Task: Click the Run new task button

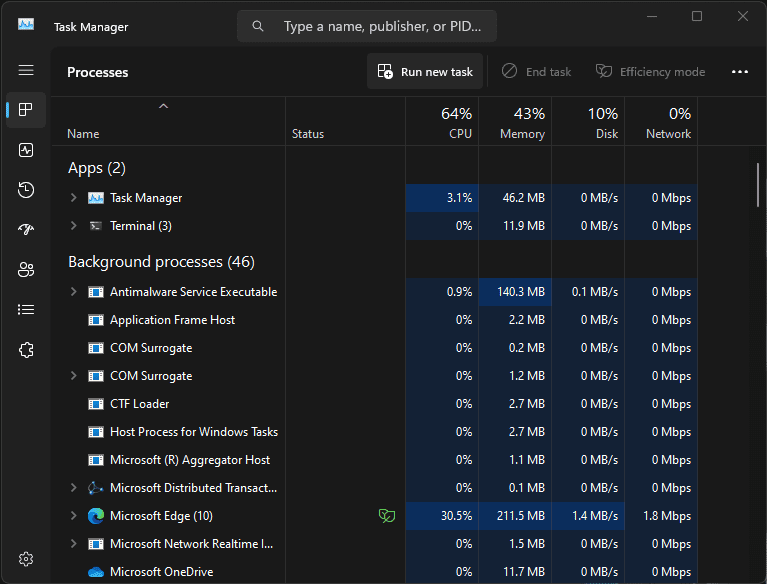Action: pyautogui.click(x=425, y=71)
